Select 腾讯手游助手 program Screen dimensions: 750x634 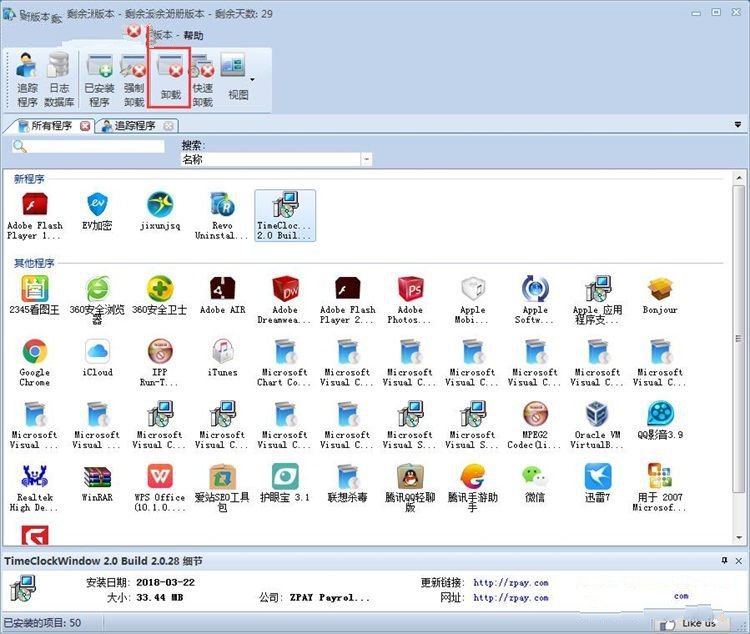pos(473,488)
